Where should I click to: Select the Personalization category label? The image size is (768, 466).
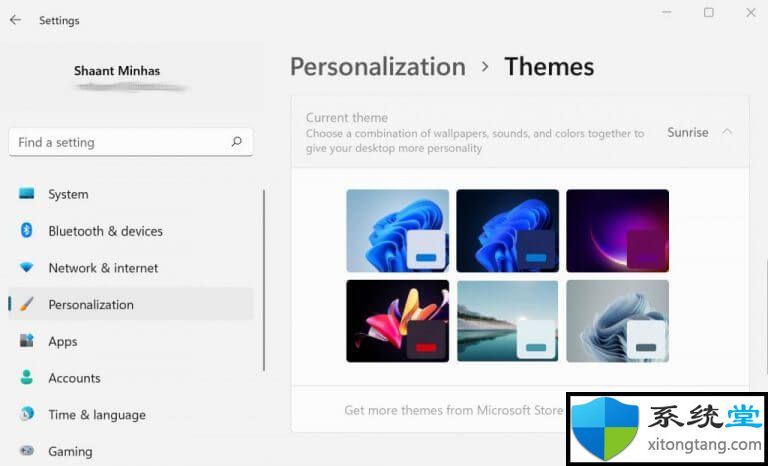pyautogui.click(x=91, y=305)
